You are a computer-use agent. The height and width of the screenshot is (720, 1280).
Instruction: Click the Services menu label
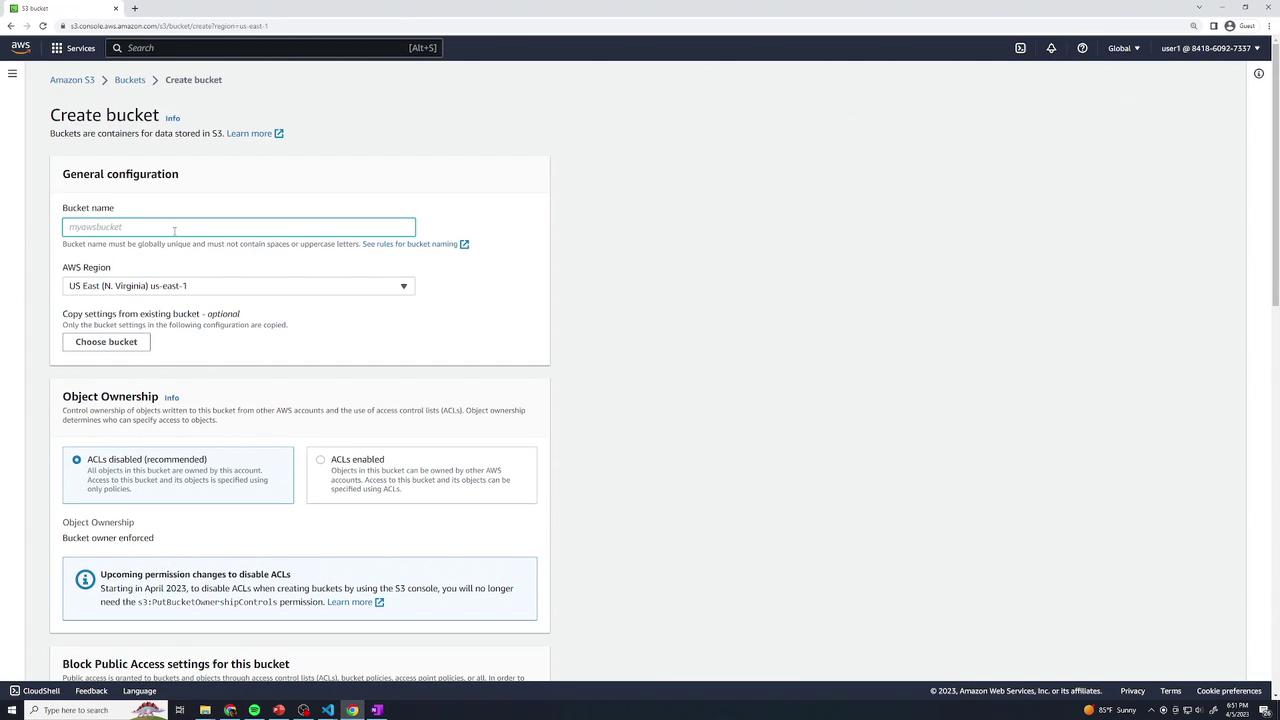point(81,48)
